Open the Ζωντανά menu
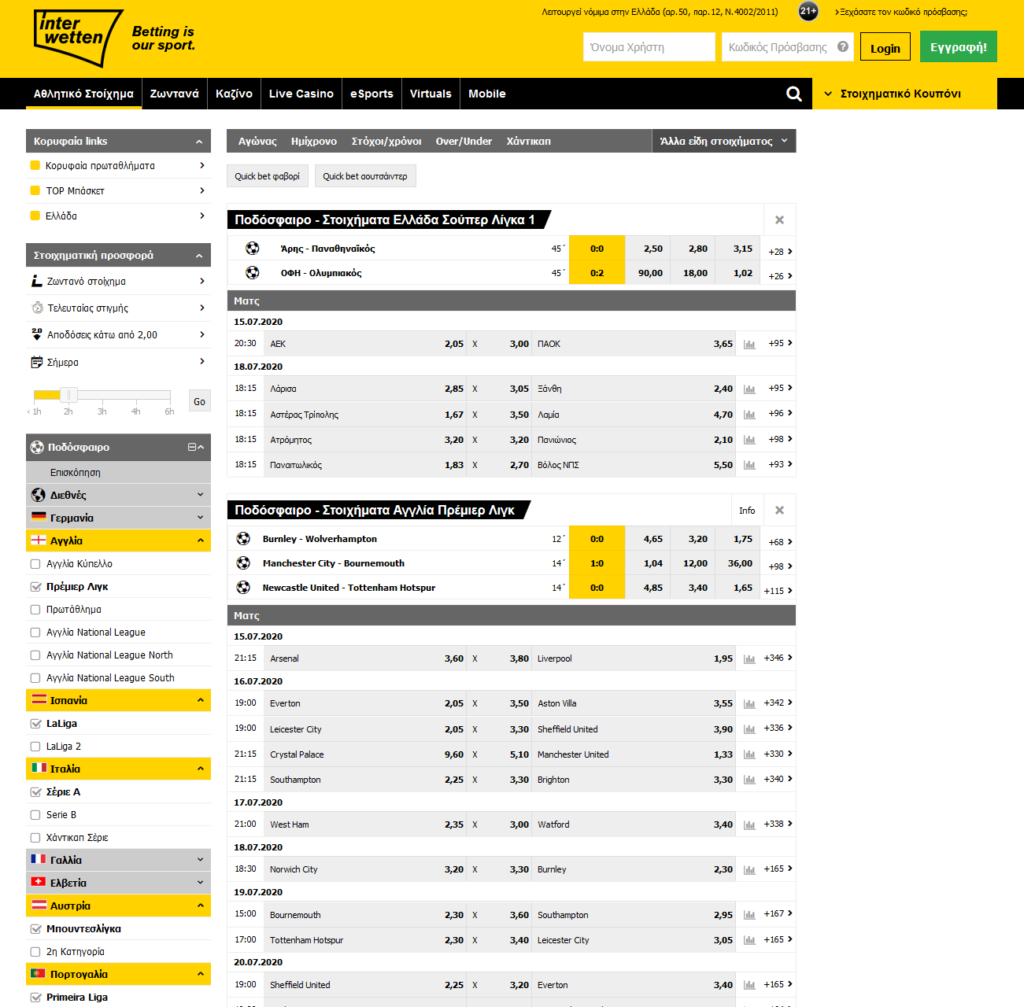Viewport: 1024px width, 1007px height. point(174,94)
